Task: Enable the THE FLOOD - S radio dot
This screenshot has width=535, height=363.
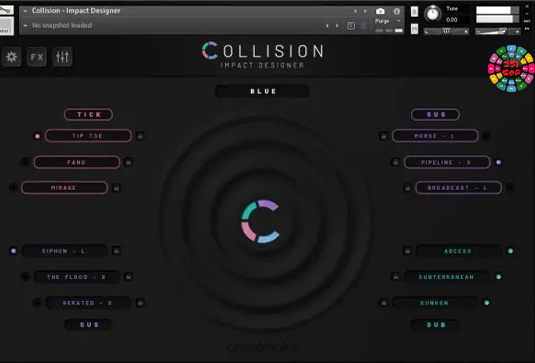Action: coord(25,277)
